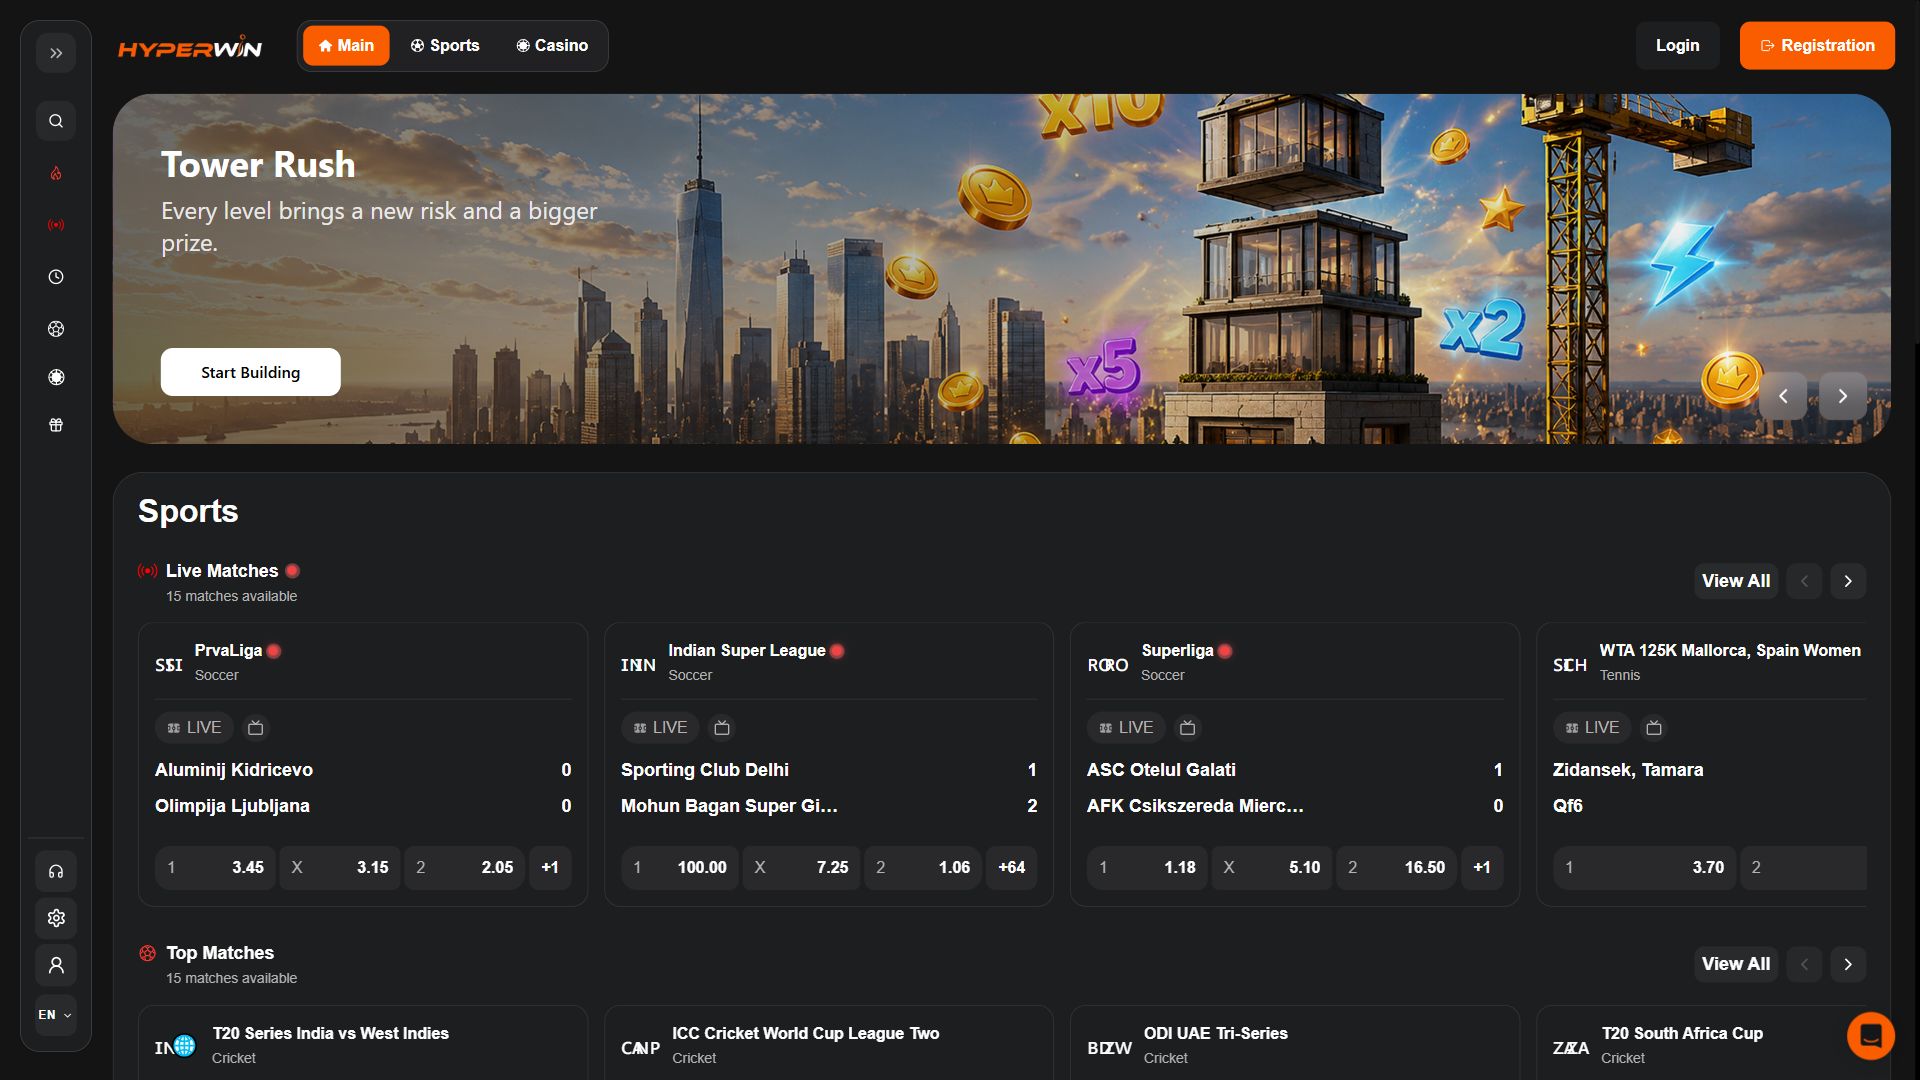Screen dimensions: 1920x1080
Task: Expand +64 more markets on Indian Super League
Action: tap(1011, 867)
